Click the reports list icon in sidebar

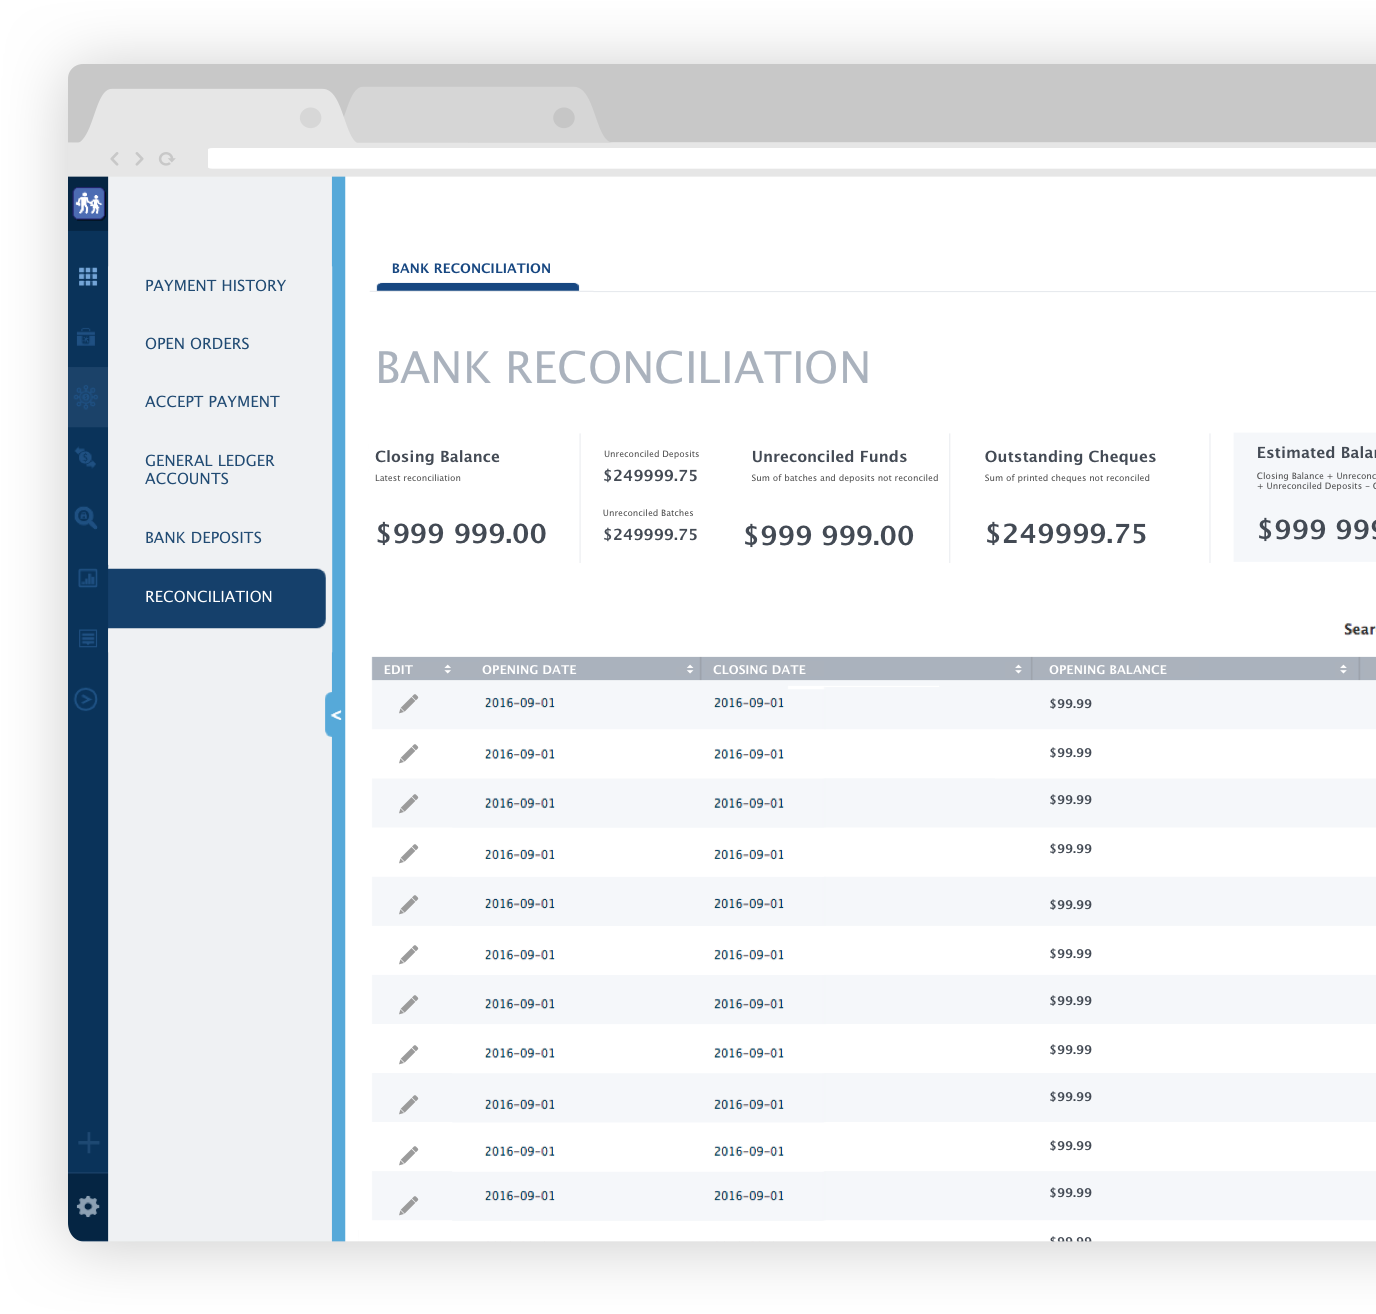(x=88, y=638)
